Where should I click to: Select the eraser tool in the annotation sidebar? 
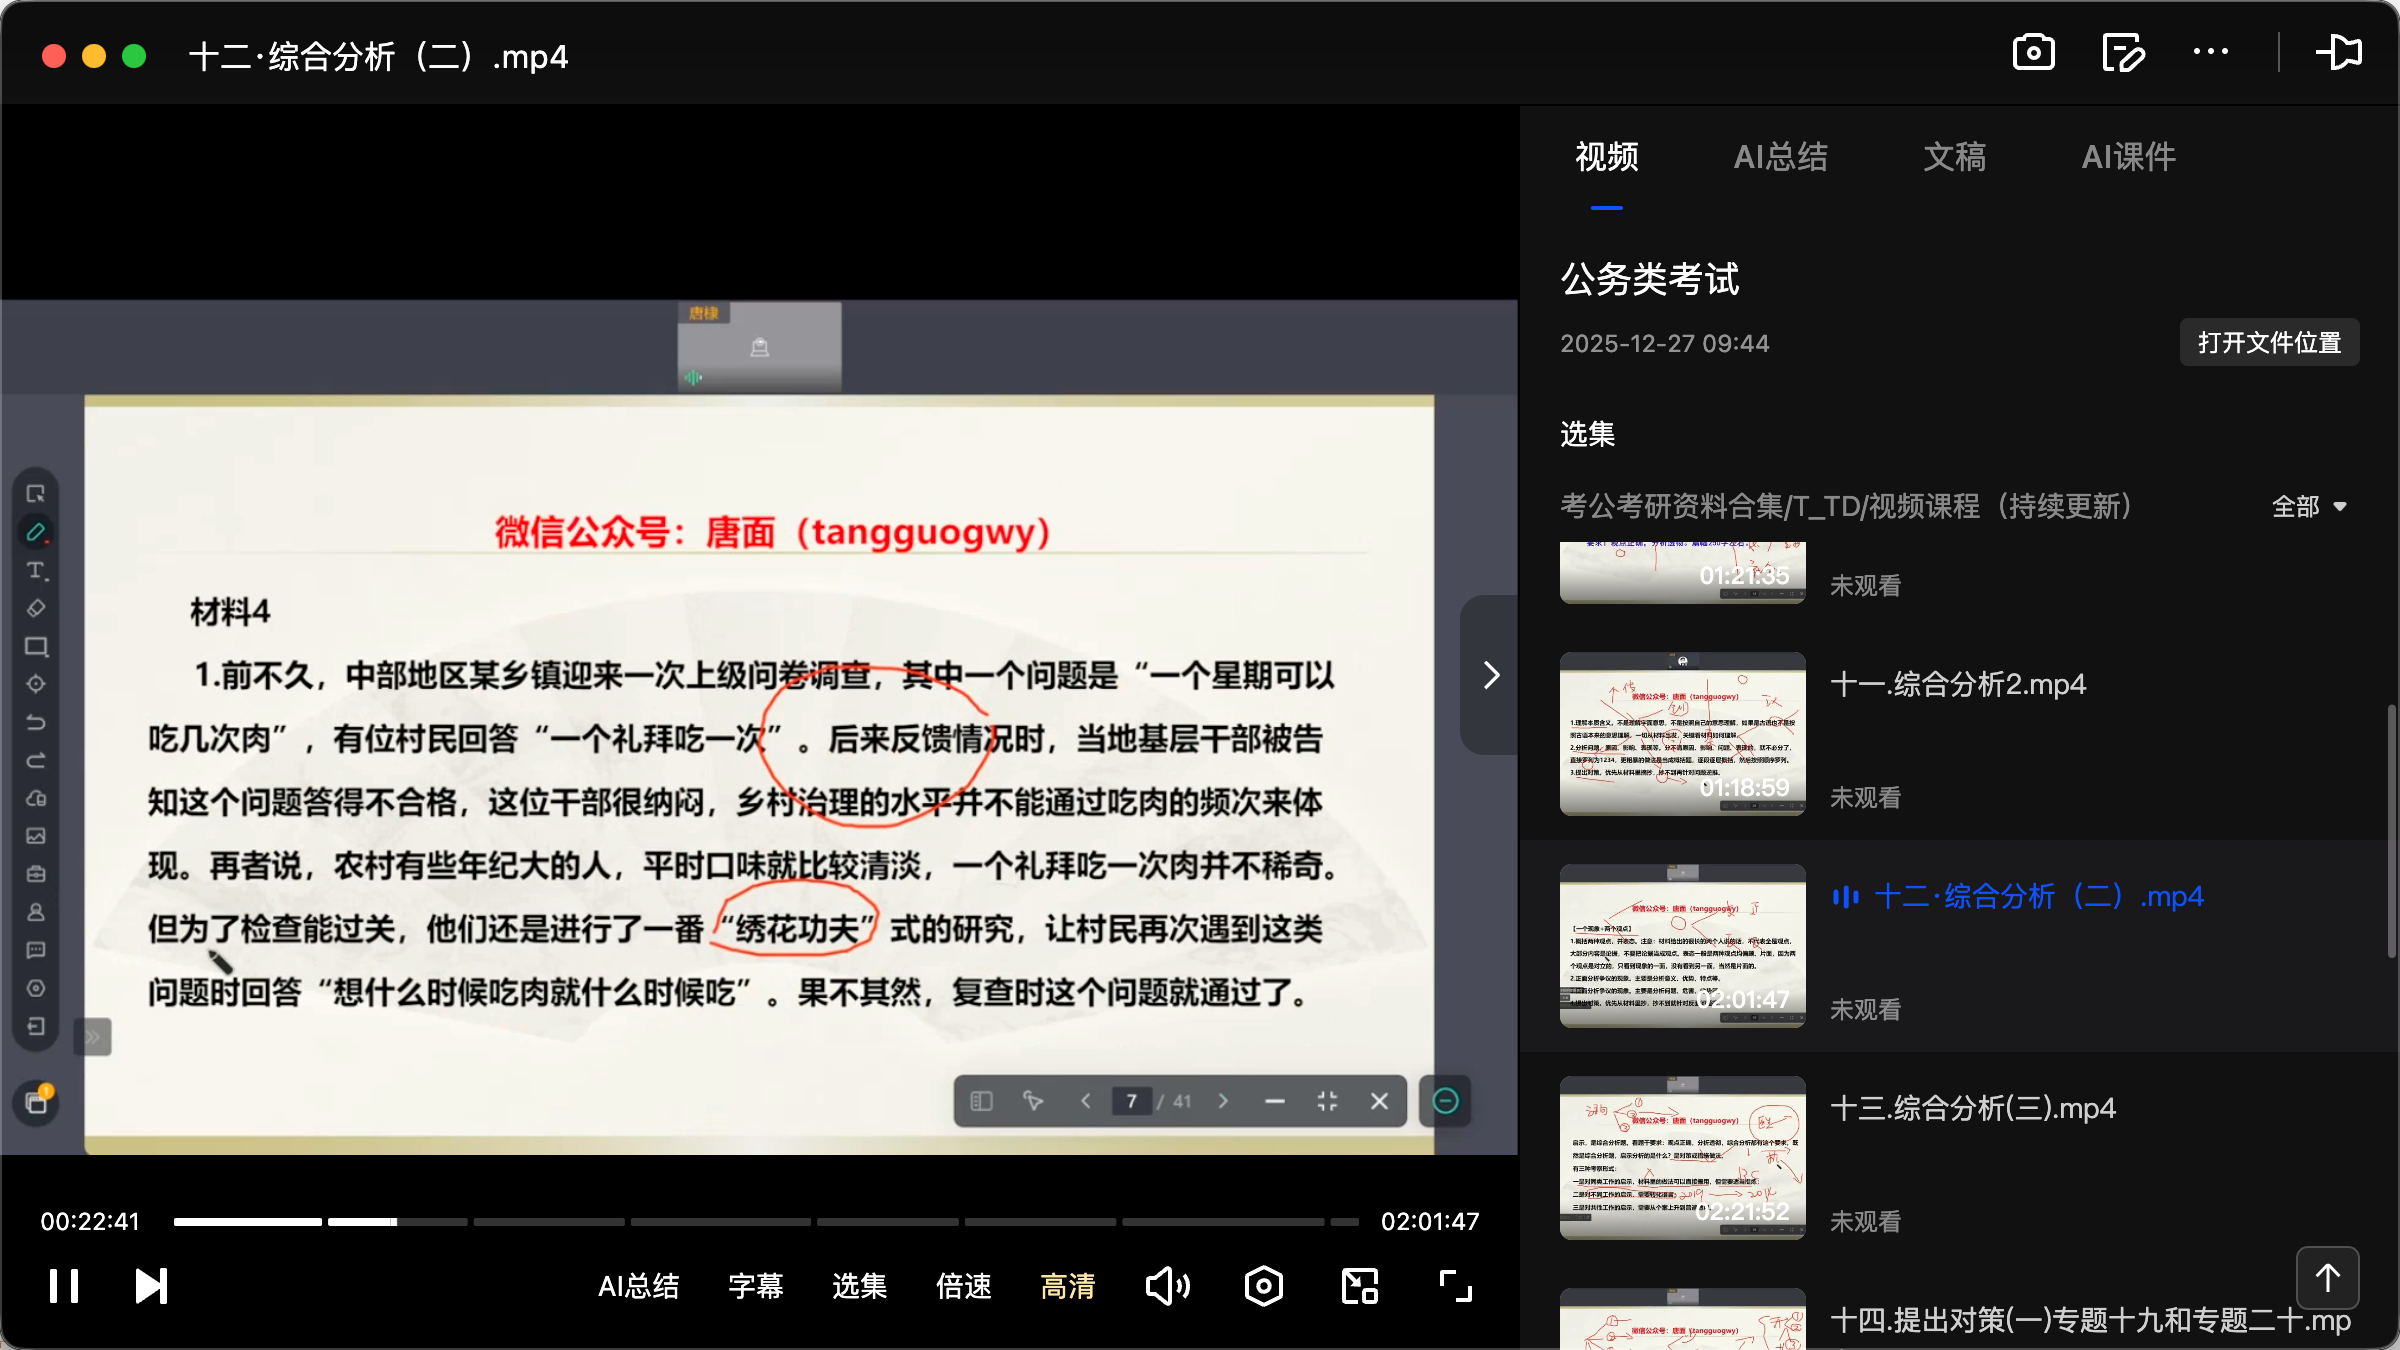pos(36,607)
